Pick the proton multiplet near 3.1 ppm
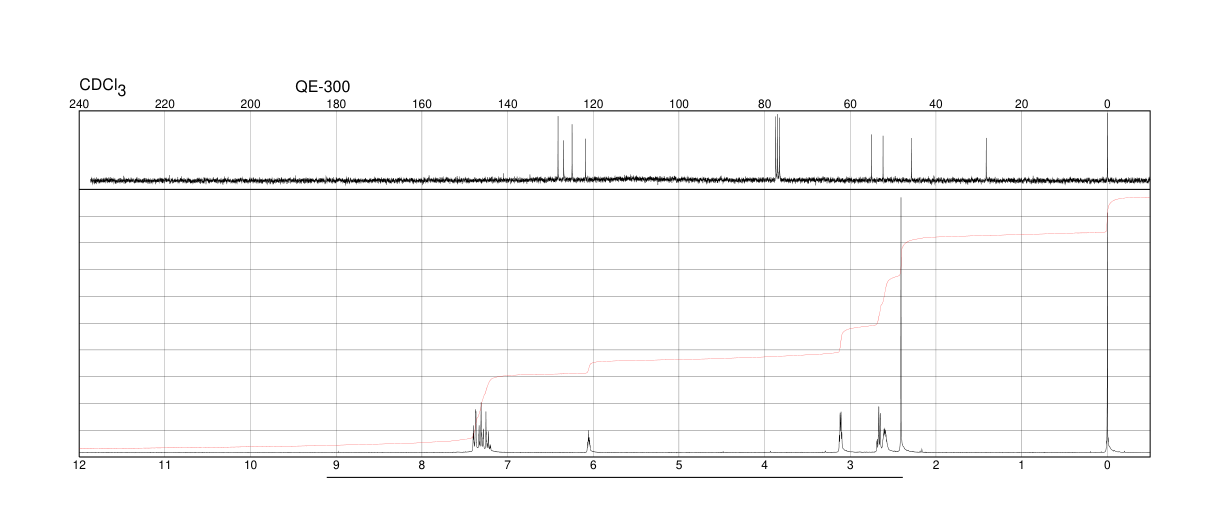Screen dimensions: 1224x528 840,431
